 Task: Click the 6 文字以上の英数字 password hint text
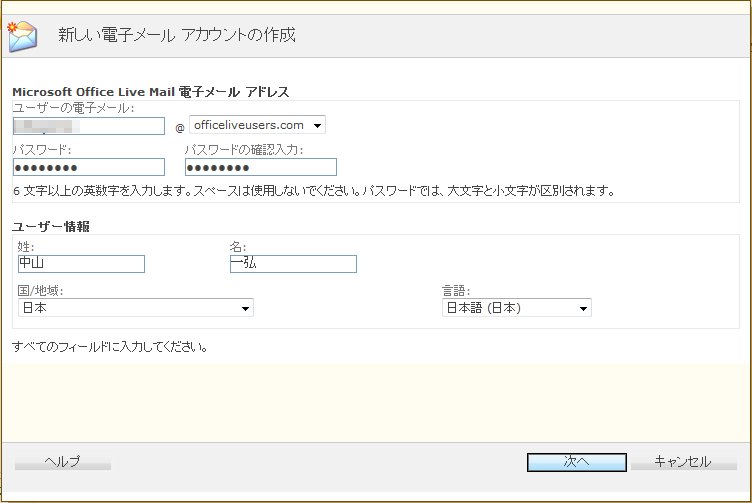pos(314,191)
